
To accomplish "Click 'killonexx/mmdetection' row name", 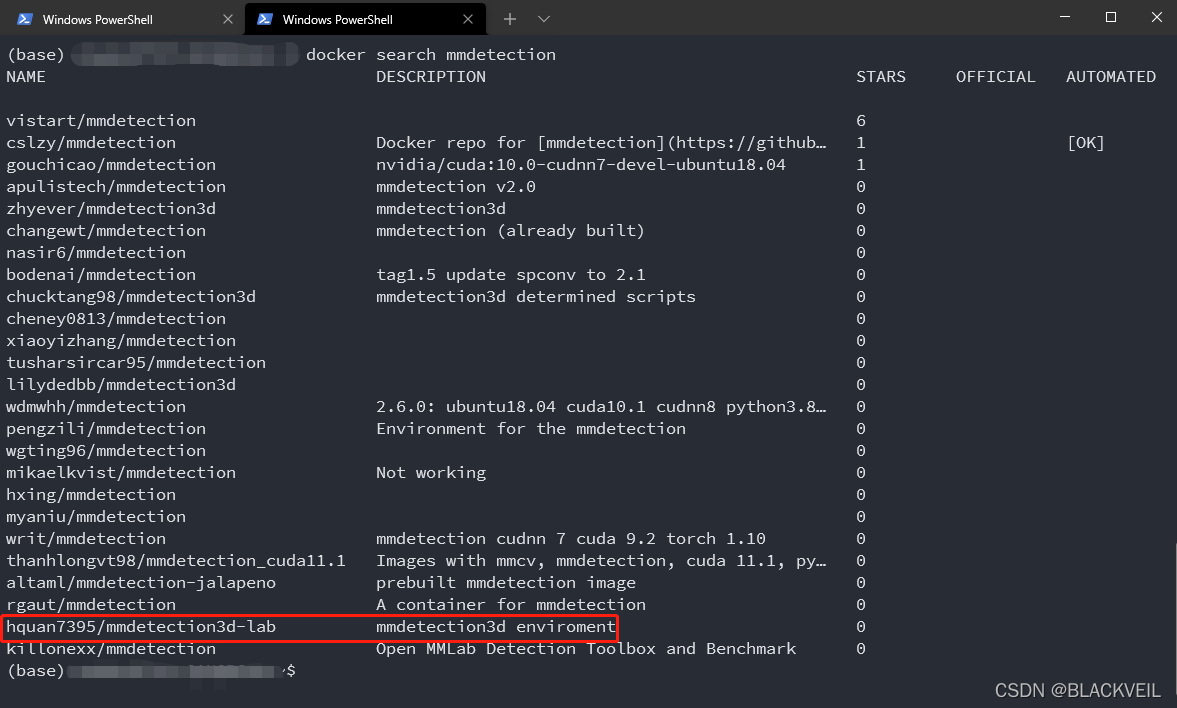I will [x=111, y=649].
